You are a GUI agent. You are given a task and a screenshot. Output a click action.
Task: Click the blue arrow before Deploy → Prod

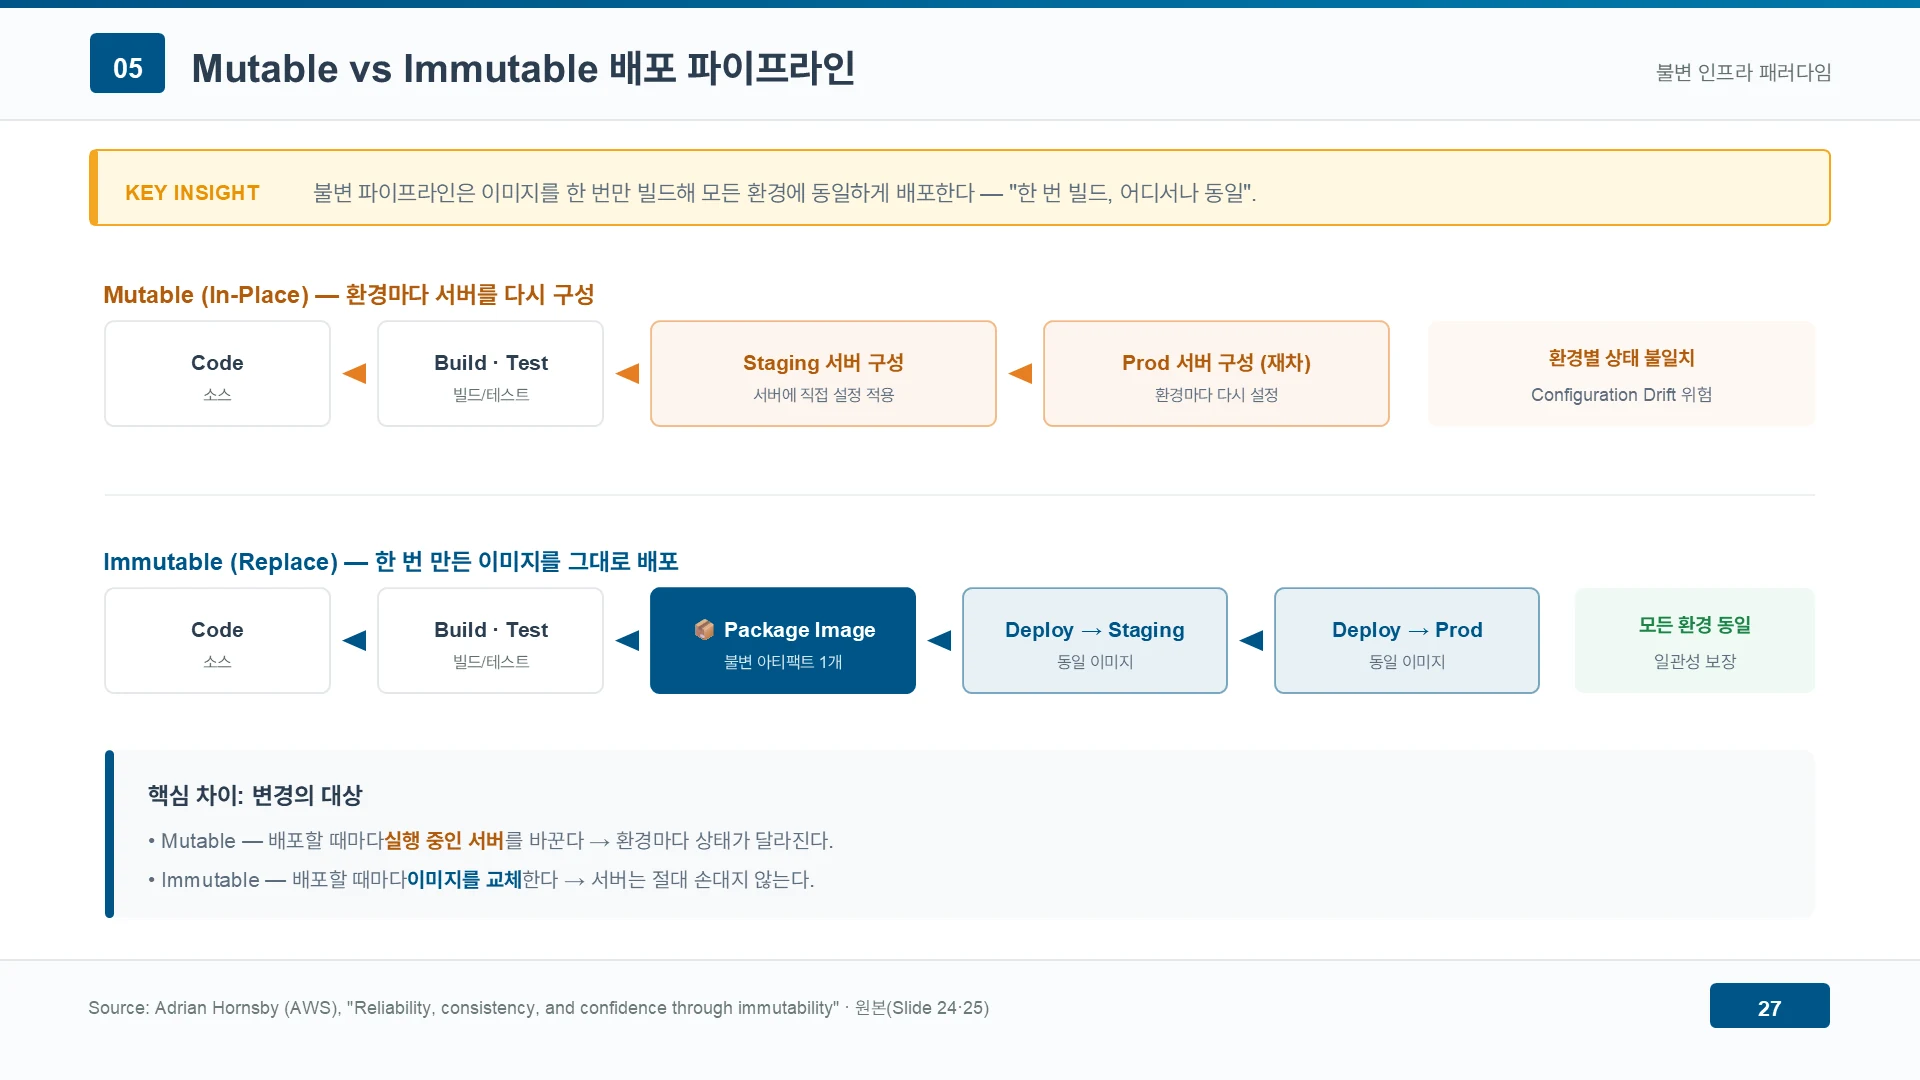[1251, 641]
